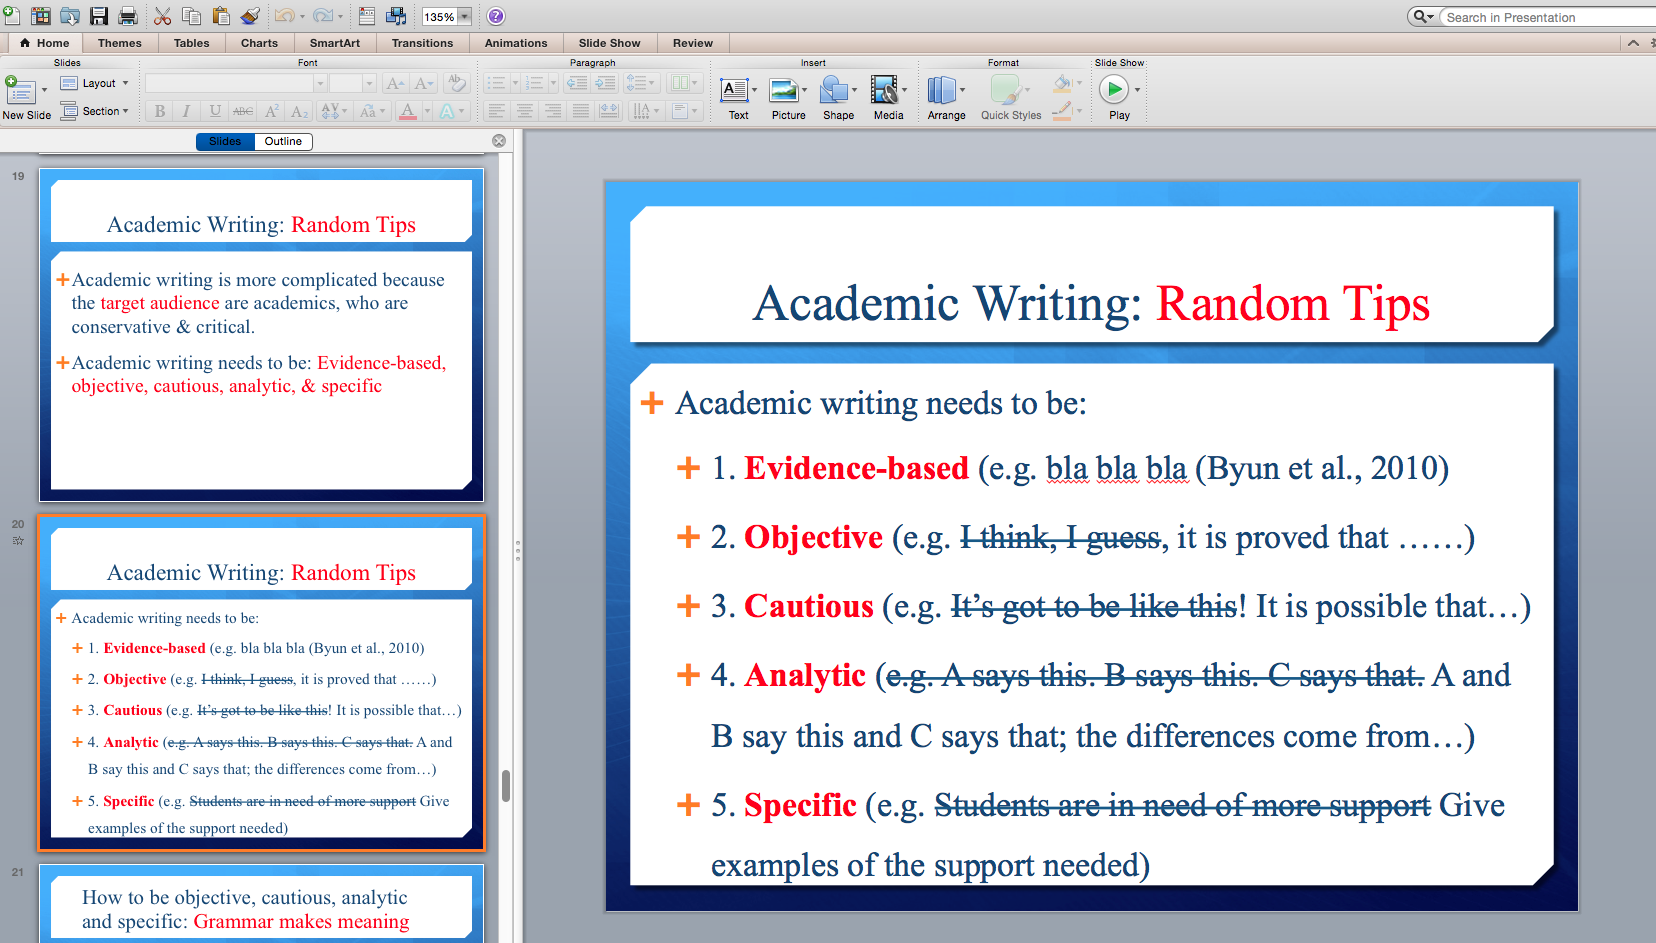Click the Clear Formatting eraser icon
Image resolution: width=1656 pixels, height=943 pixels.
click(x=457, y=83)
